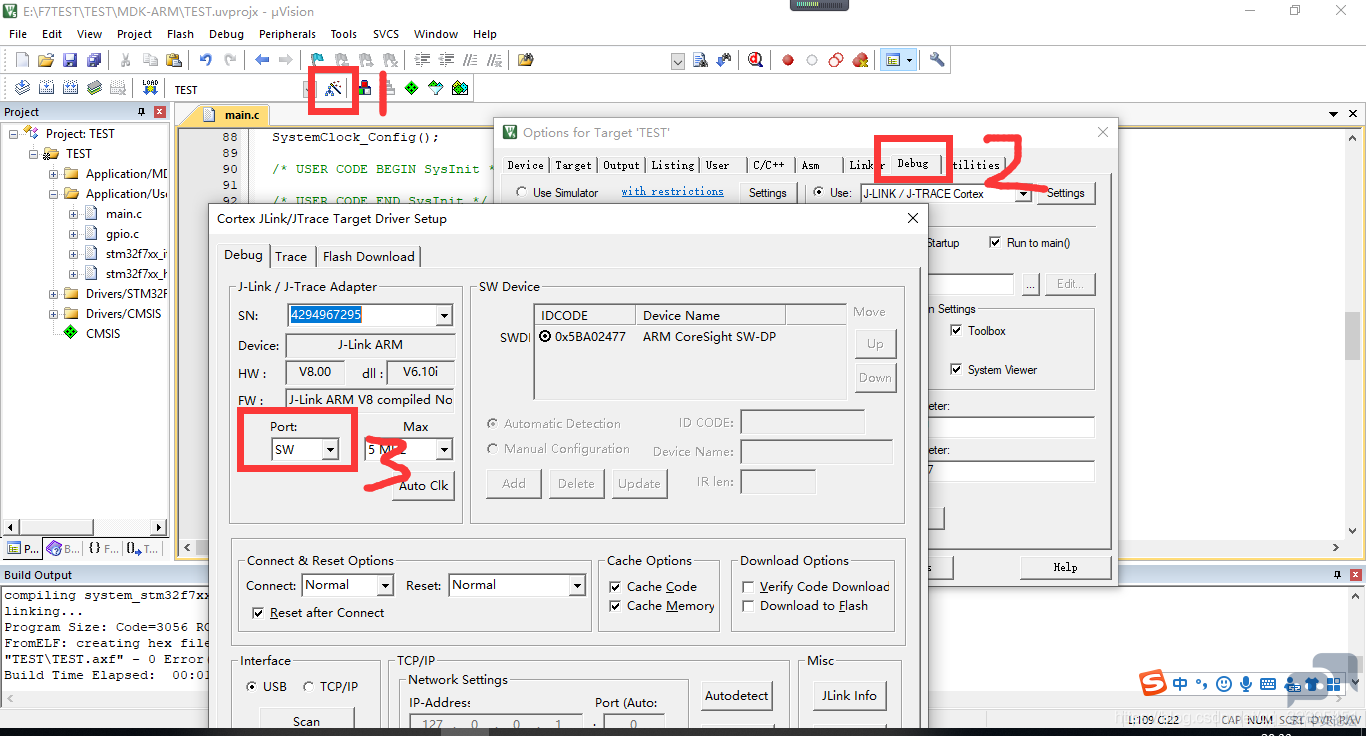Viewport: 1366px width, 736px height.
Task: Click the Auto Clk button
Action: pos(424,486)
